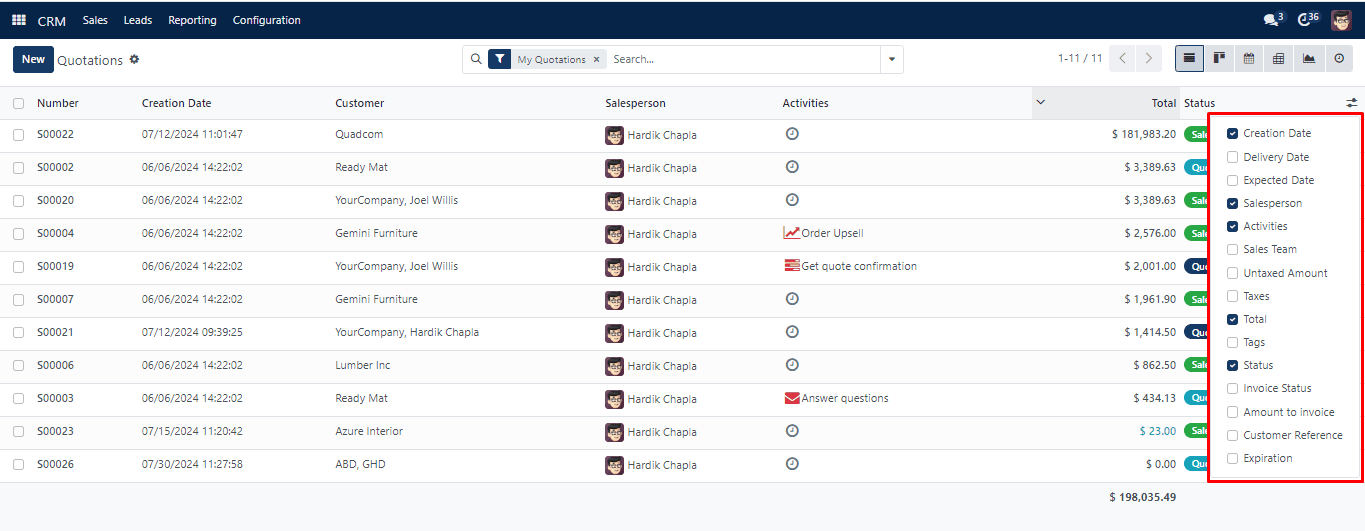The image size is (1365, 531).
Task: Switch to Graph view
Action: (x=1309, y=59)
